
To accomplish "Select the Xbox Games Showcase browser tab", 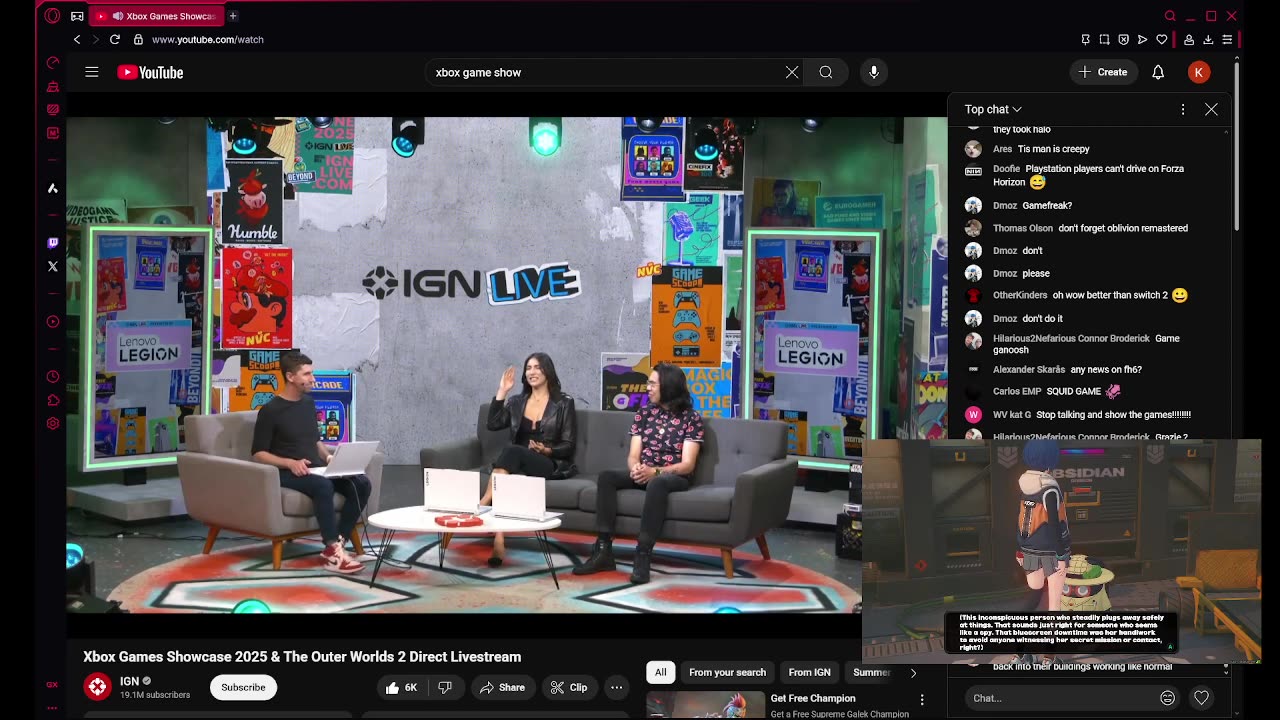I will coord(157,16).
